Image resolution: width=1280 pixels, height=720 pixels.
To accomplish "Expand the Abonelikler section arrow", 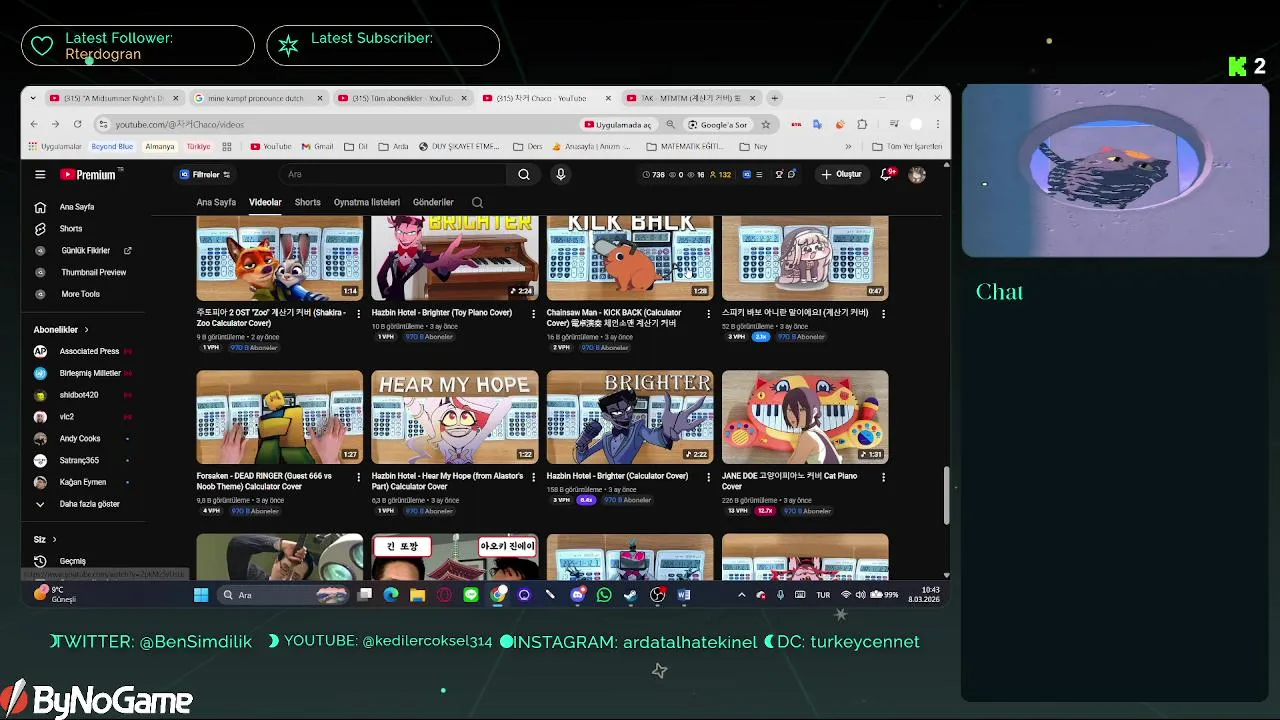I will tap(86, 330).
